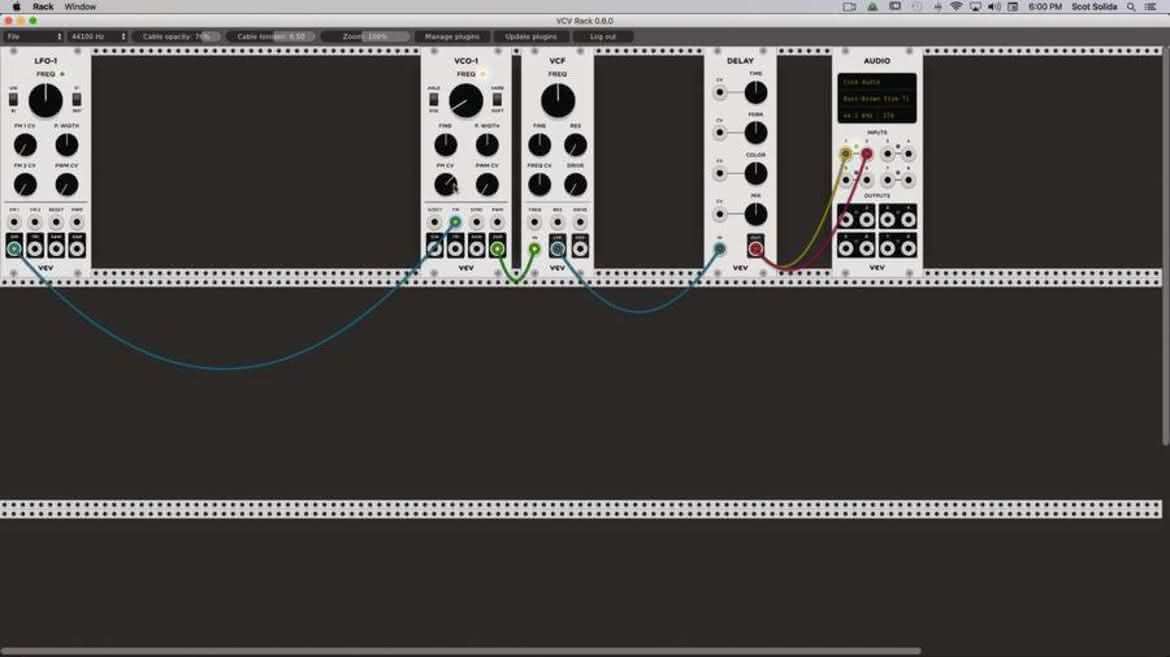This screenshot has width=1170, height=657.
Task: Click AUDIO module input 1 jack
Action: tap(845, 154)
